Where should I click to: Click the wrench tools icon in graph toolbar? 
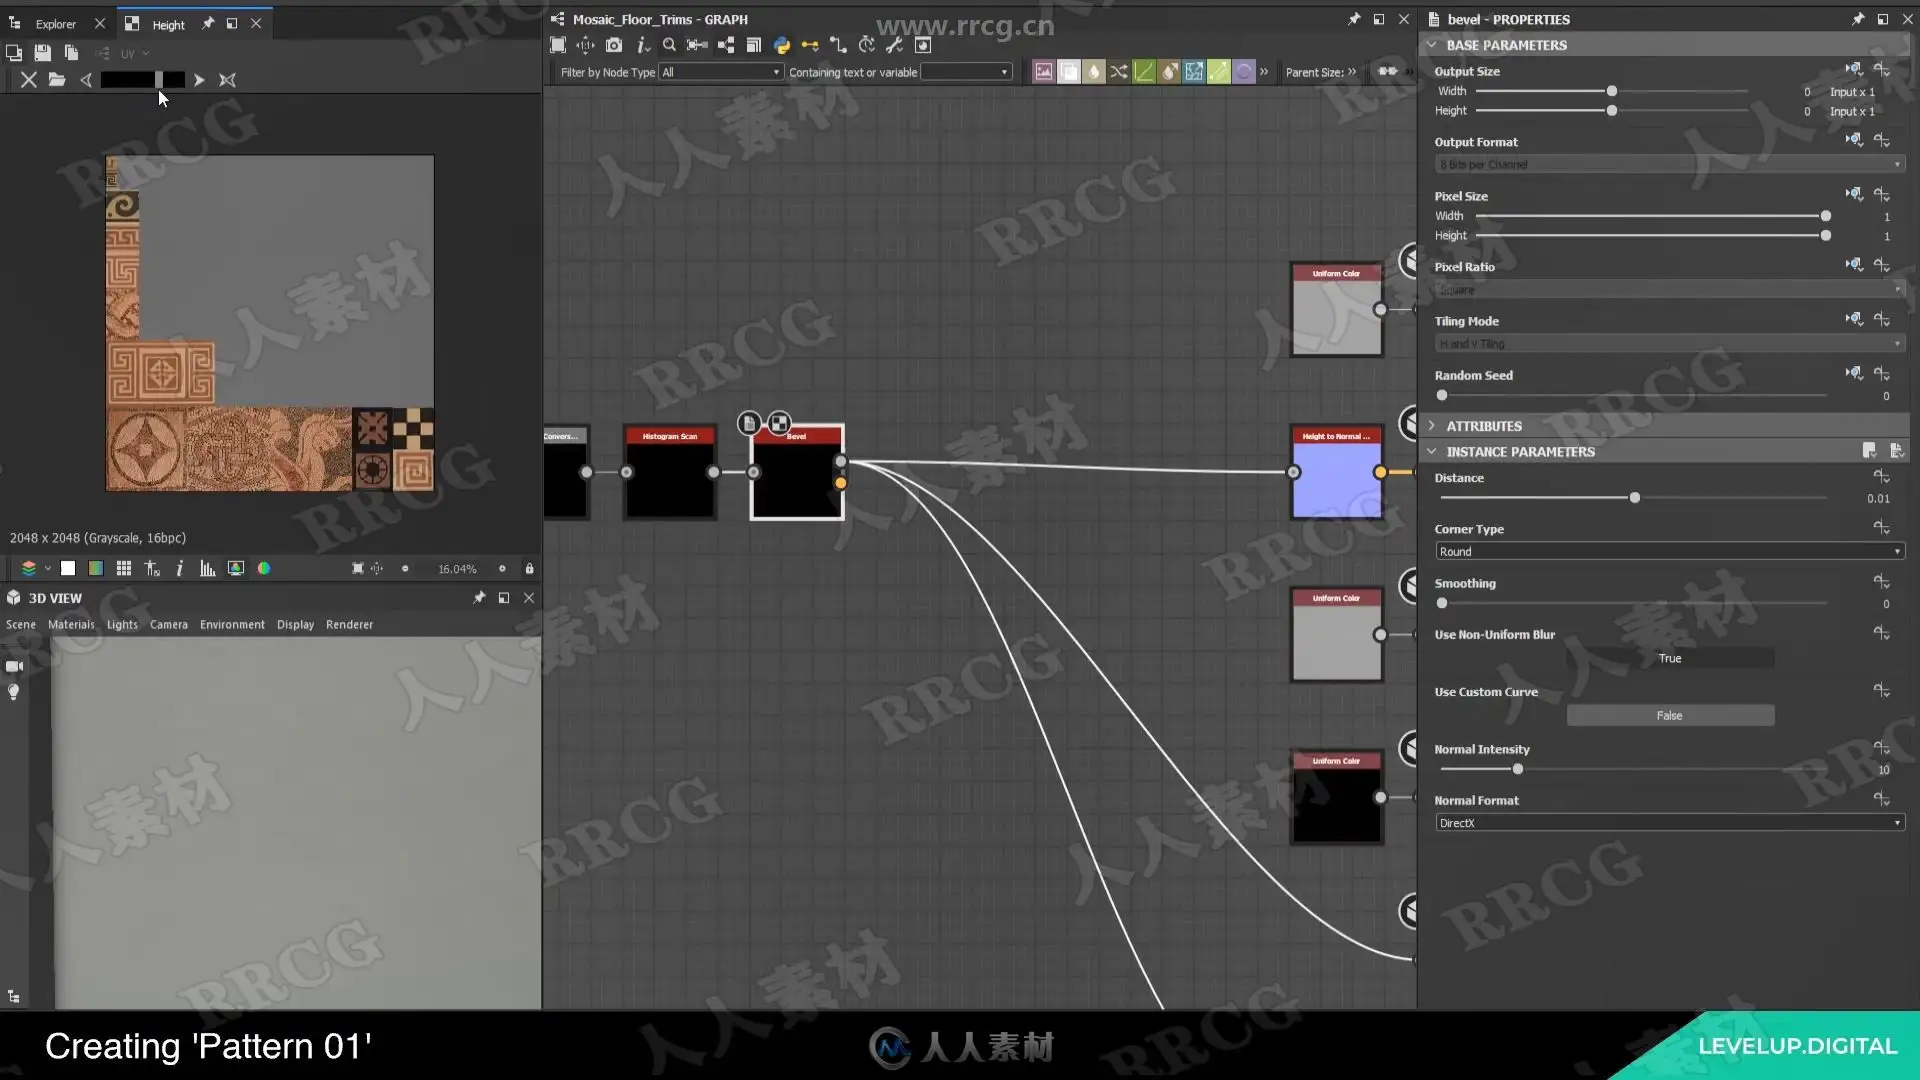pos(894,45)
